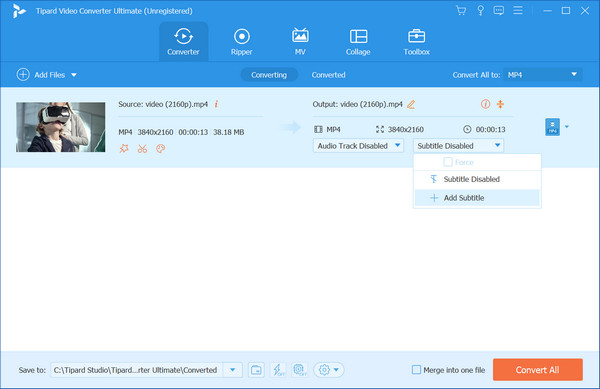Viewport: 600px width, 389px height.
Task: Open the Convert All to MP4 dropdown
Action: pos(543,75)
